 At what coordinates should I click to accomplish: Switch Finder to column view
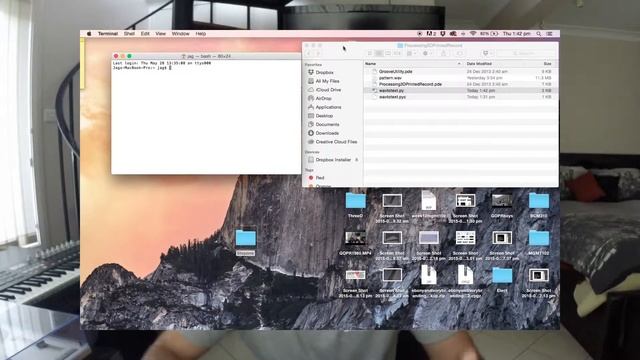[x=388, y=53]
